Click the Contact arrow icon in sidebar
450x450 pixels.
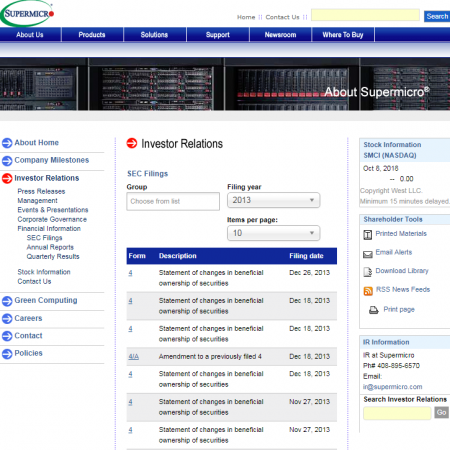click(x=7, y=336)
